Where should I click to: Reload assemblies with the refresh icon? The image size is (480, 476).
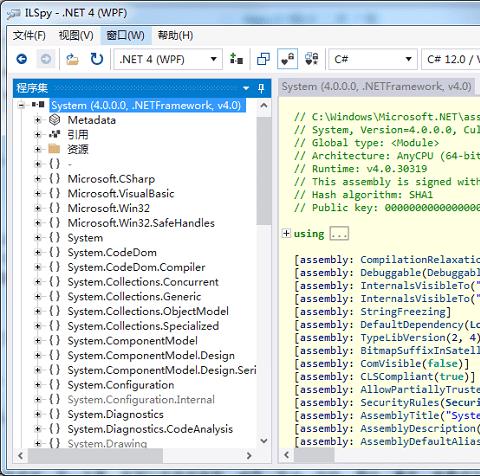click(97, 59)
